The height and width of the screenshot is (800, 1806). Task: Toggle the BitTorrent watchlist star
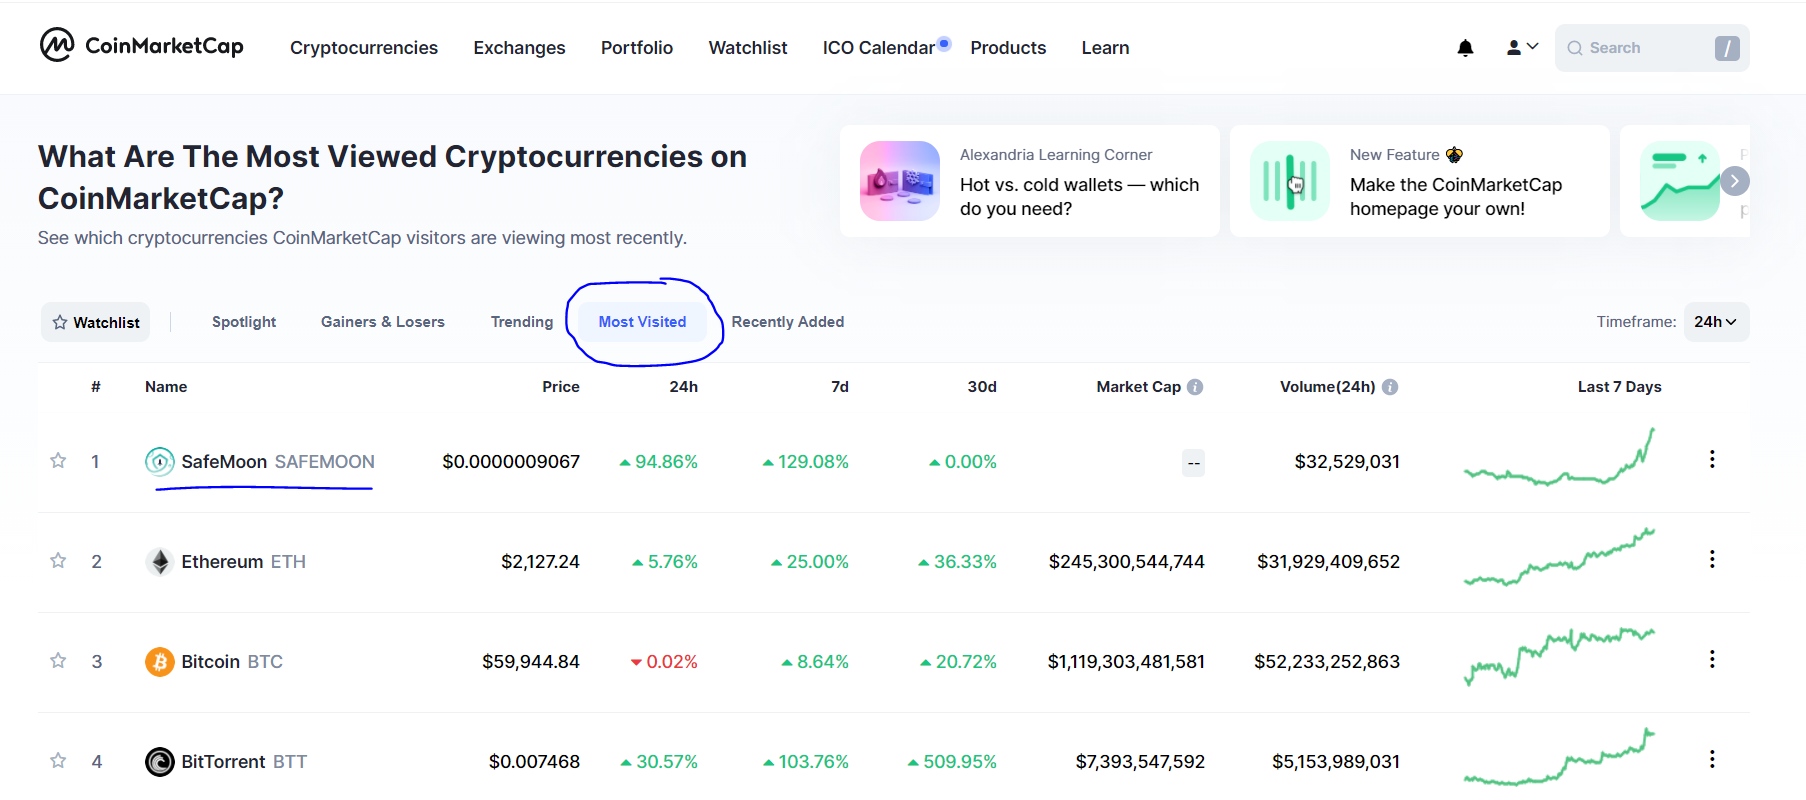click(x=58, y=761)
